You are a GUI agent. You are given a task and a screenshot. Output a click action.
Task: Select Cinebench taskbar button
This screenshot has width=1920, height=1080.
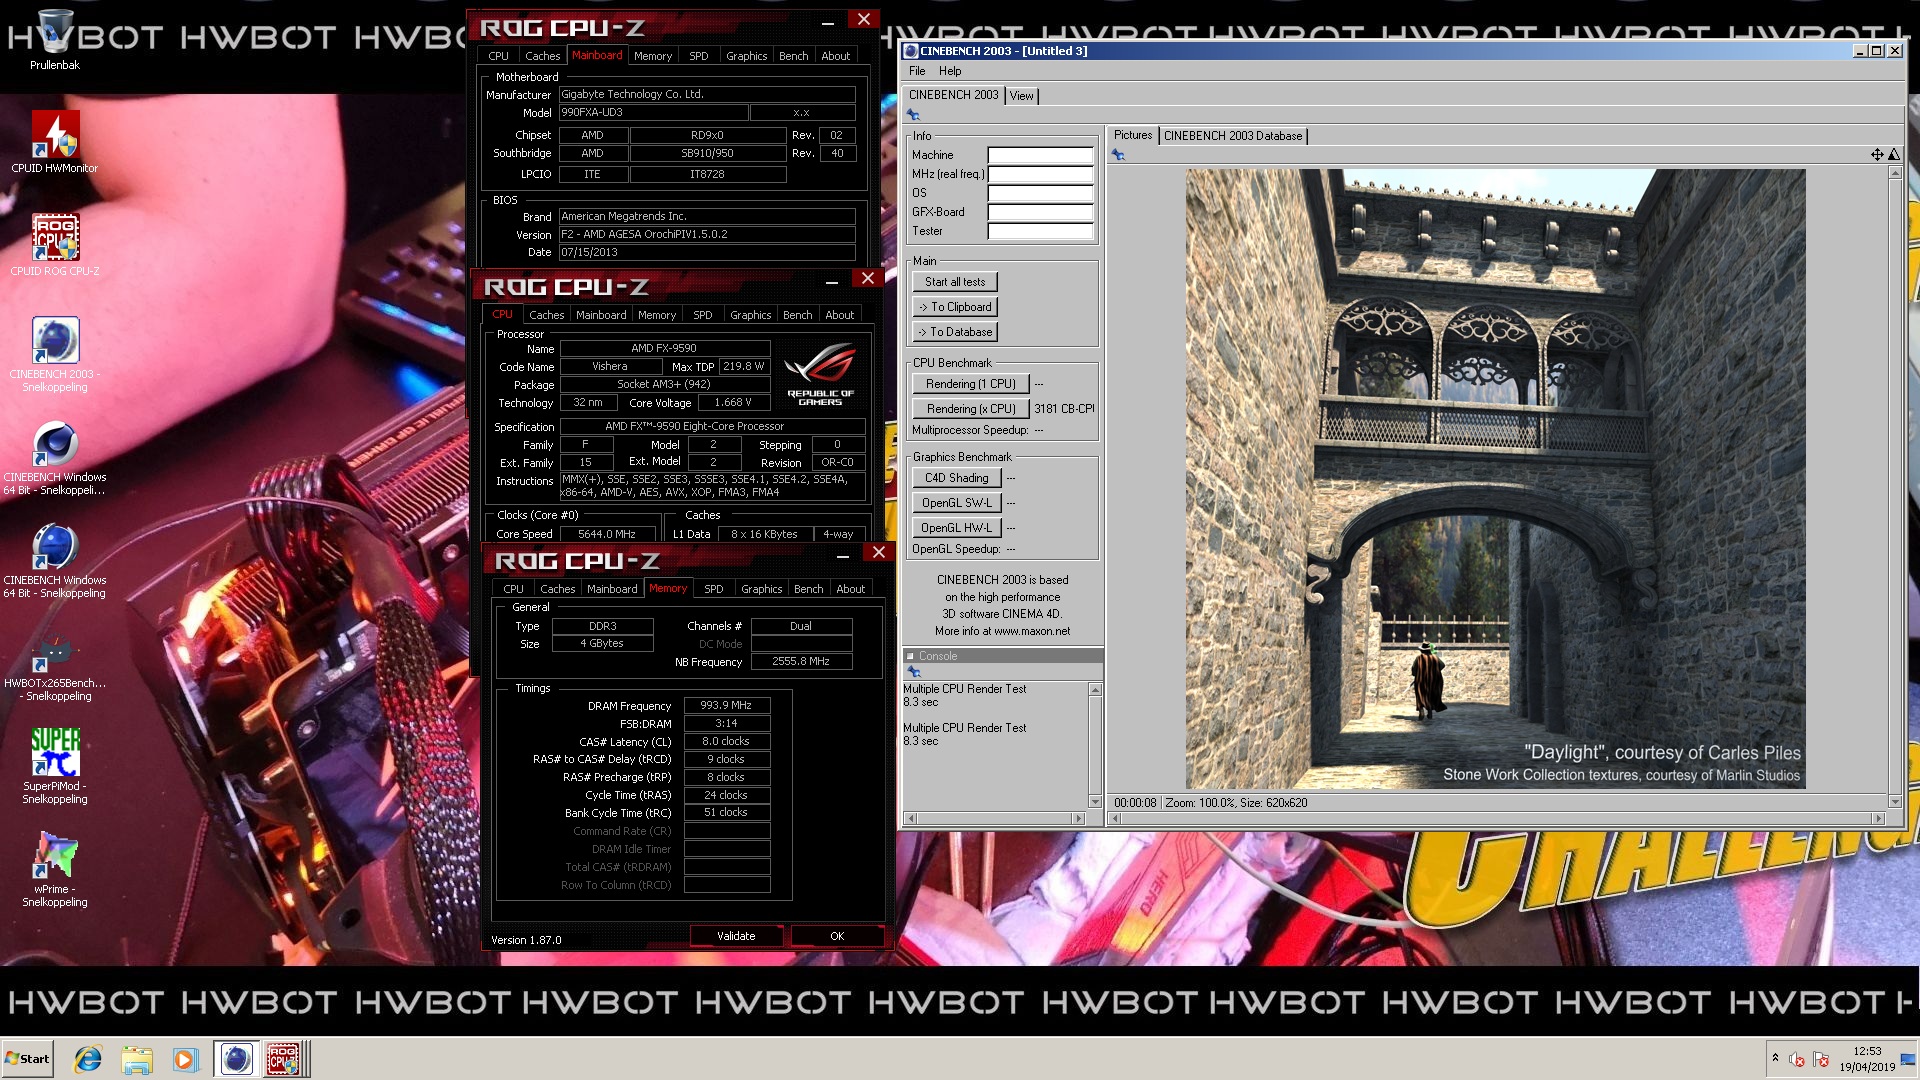236,1059
